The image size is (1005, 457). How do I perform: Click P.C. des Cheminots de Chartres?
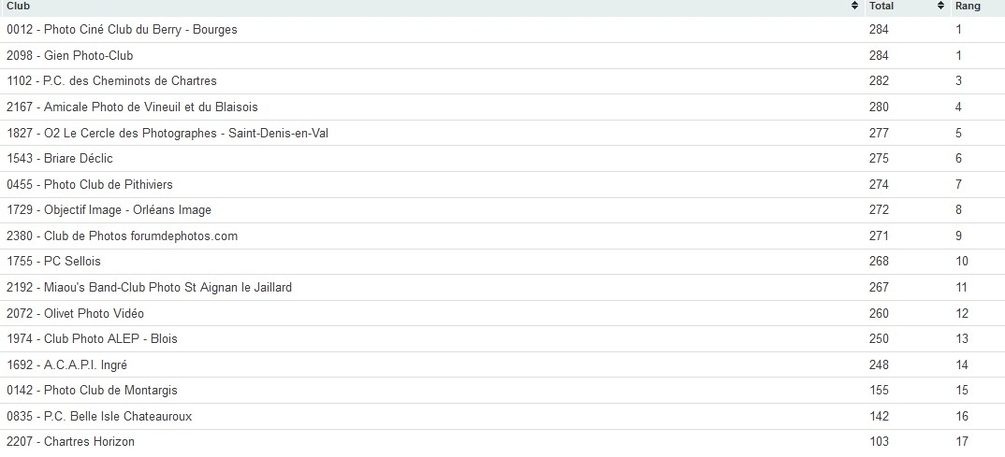(x=112, y=81)
